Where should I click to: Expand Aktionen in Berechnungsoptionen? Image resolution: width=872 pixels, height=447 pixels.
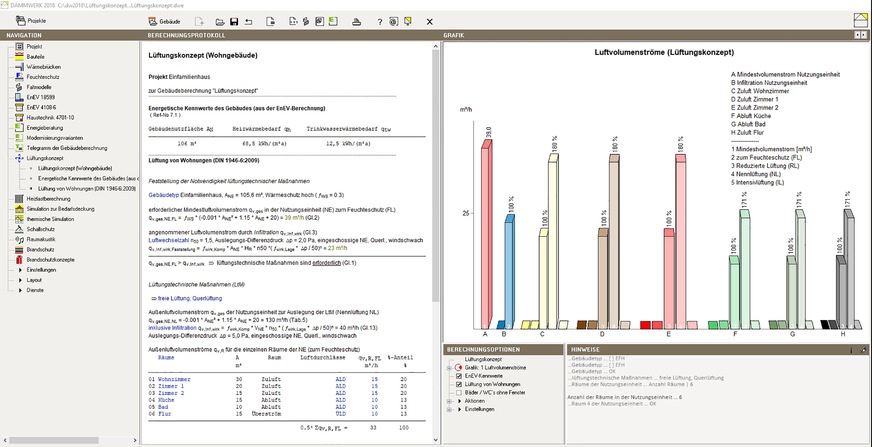coord(450,401)
